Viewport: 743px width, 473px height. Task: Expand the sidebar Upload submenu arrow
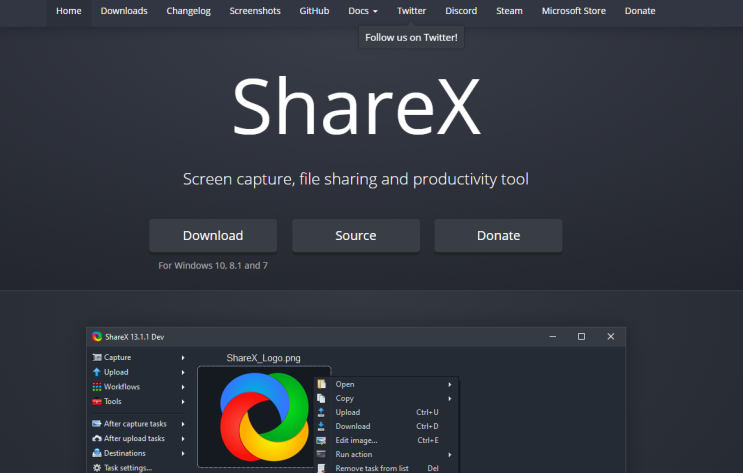(x=183, y=373)
